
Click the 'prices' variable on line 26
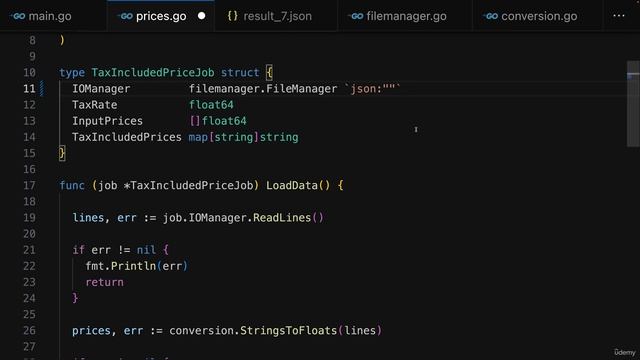click(x=91, y=330)
